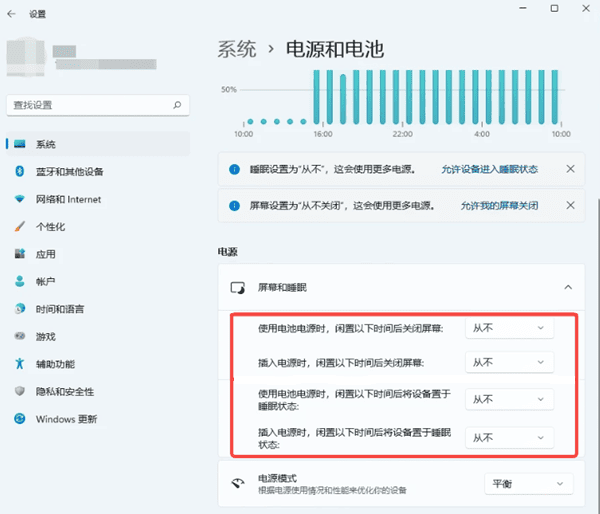
Task: Click the 电源和电池 page title
Action: tap(335, 49)
